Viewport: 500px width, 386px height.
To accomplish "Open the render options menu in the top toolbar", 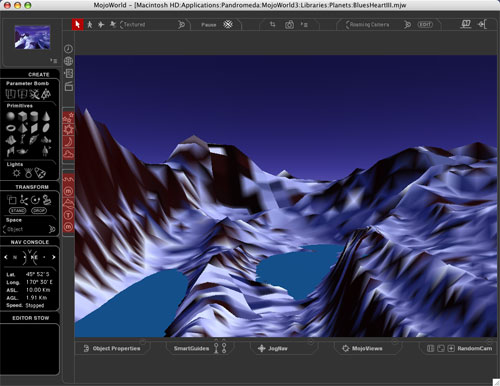I will point(304,24).
